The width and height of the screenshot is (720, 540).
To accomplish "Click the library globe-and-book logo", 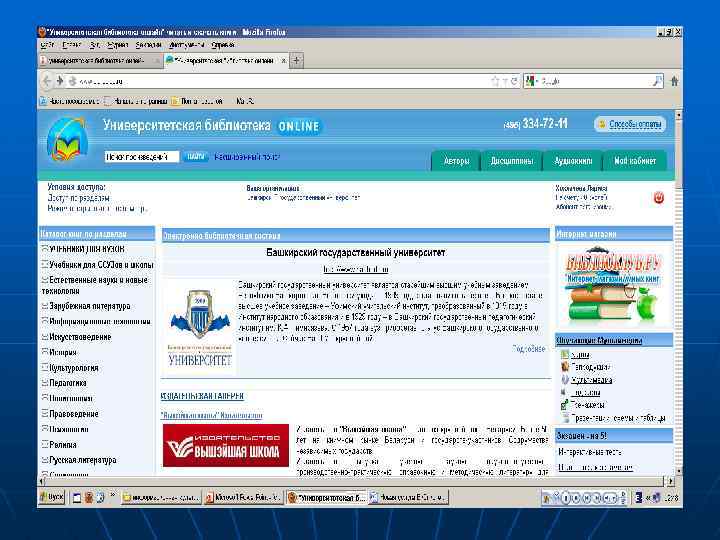I will (67, 140).
